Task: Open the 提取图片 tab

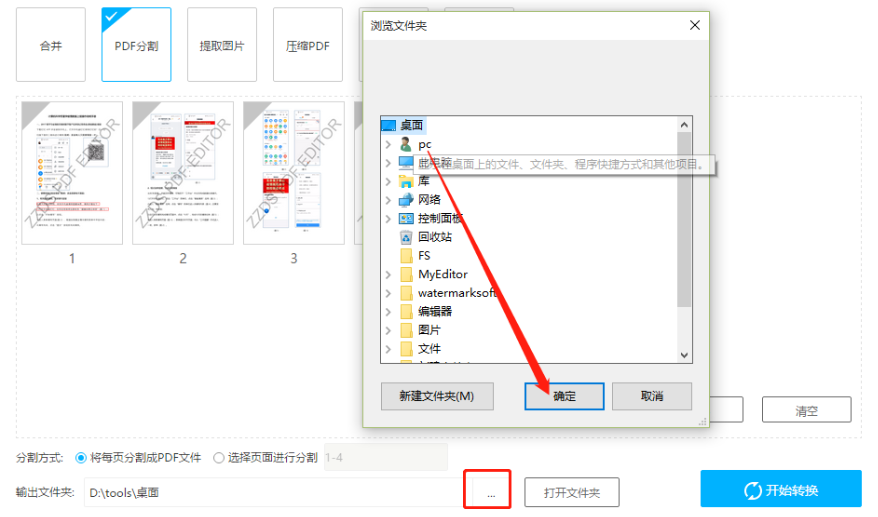Action: click(x=222, y=45)
